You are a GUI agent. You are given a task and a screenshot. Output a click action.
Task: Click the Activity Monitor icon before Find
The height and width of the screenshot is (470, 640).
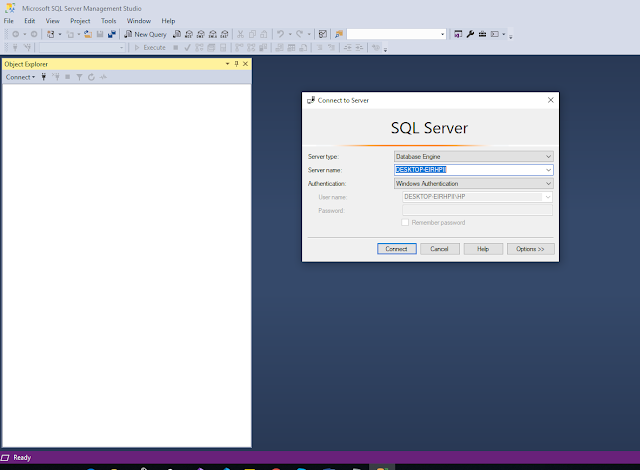(322, 34)
